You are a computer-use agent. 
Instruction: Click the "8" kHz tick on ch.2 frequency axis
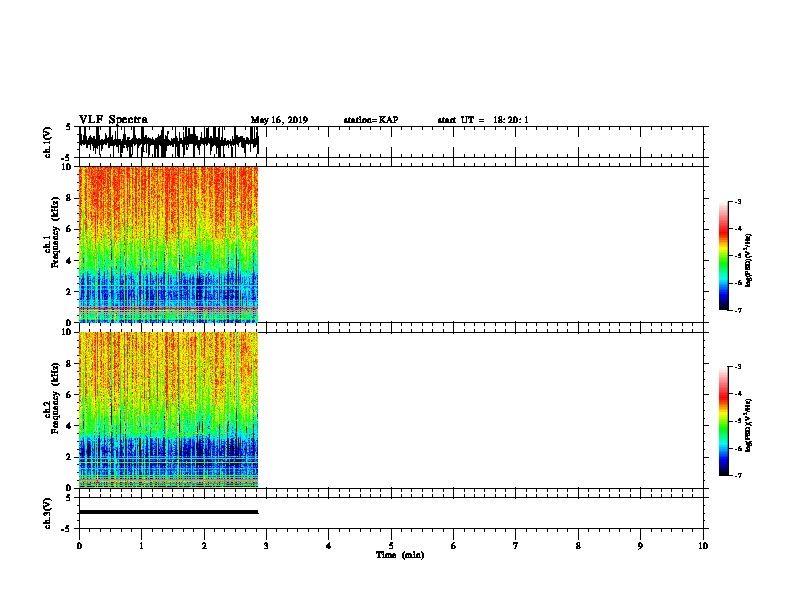(69, 364)
